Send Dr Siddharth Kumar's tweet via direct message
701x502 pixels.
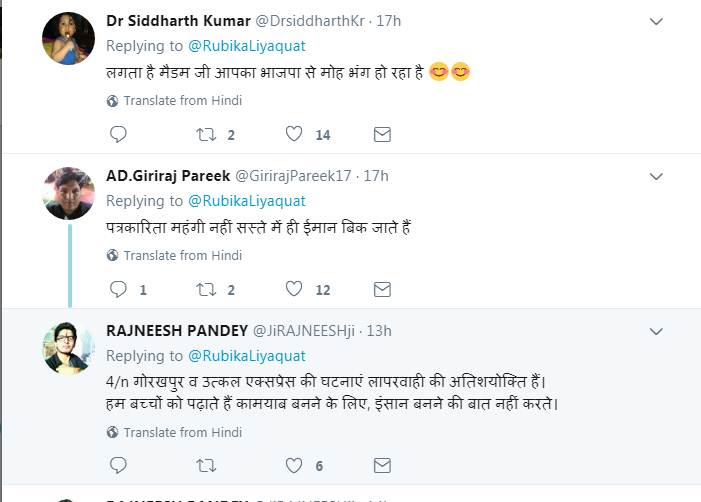pos(381,134)
